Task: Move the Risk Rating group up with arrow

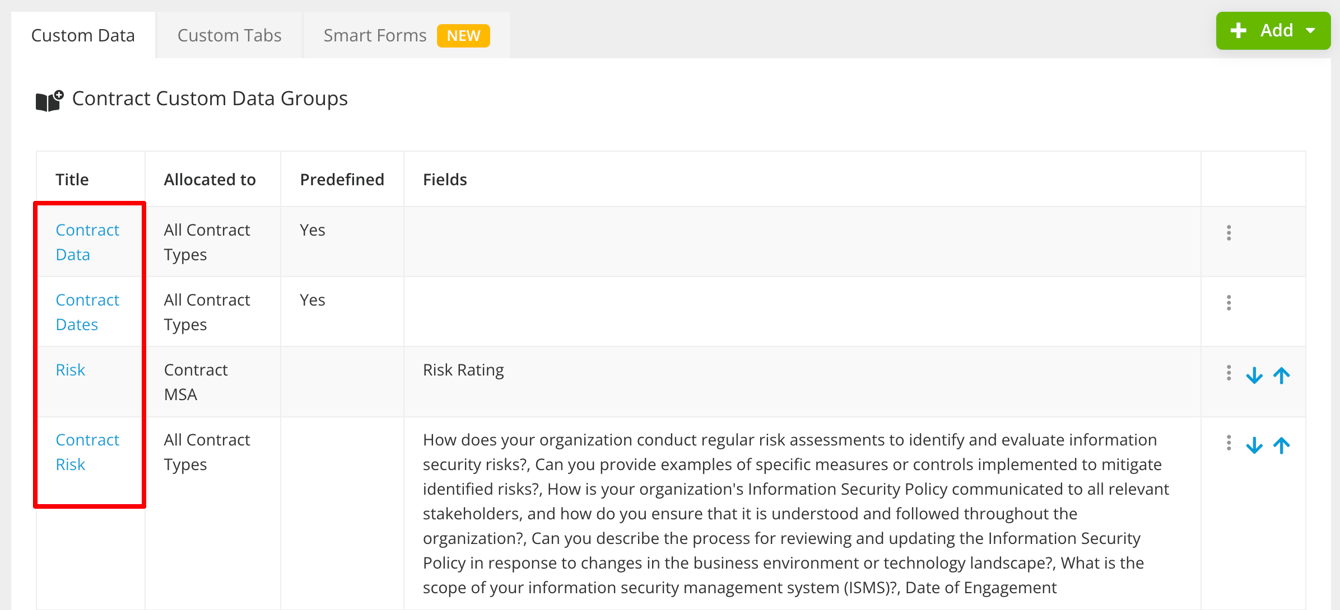Action: tap(1281, 376)
